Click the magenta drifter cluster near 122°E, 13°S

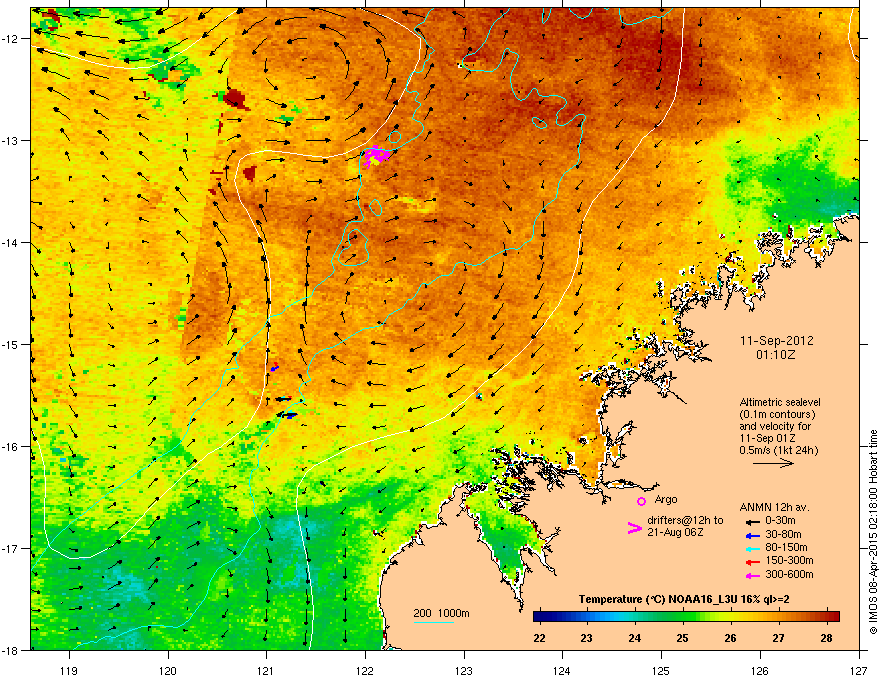[x=375, y=155]
